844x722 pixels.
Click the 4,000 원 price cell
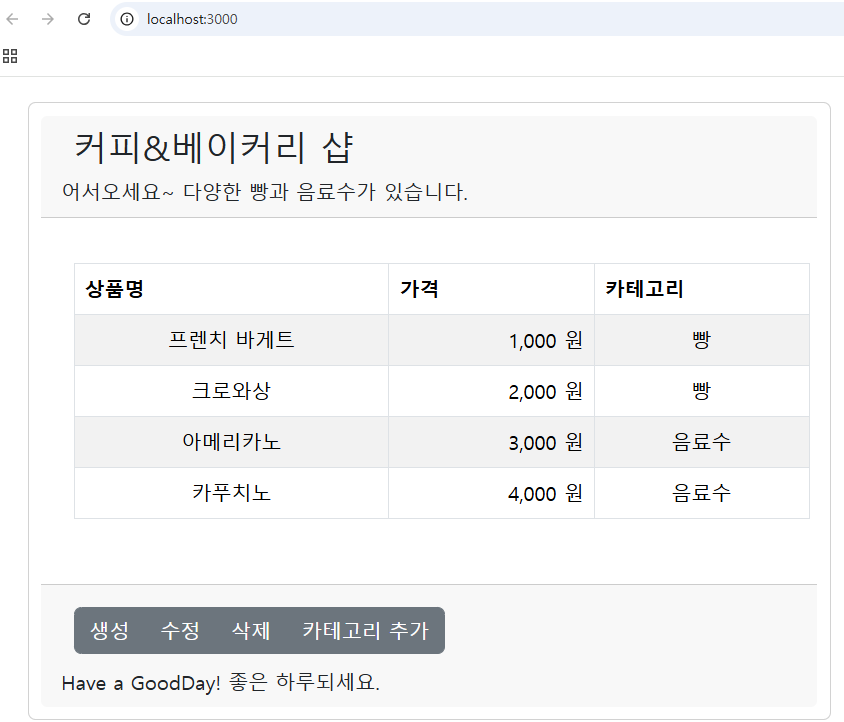point(491,493)
